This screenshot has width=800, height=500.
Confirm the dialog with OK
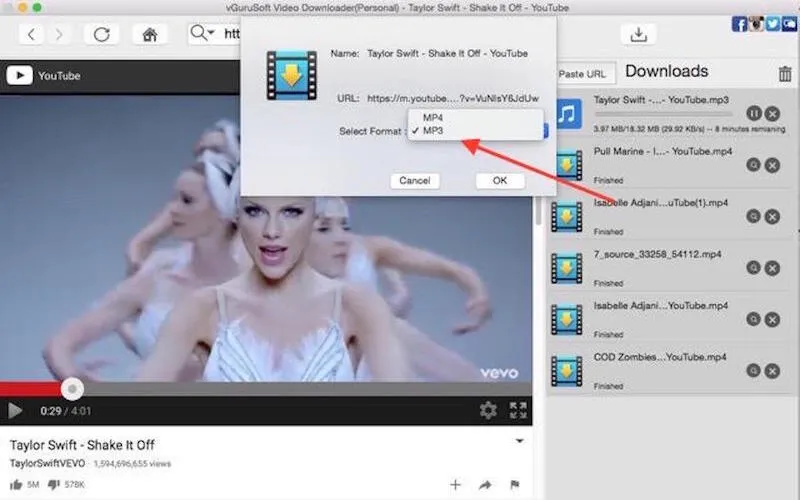tap(500, 181)
